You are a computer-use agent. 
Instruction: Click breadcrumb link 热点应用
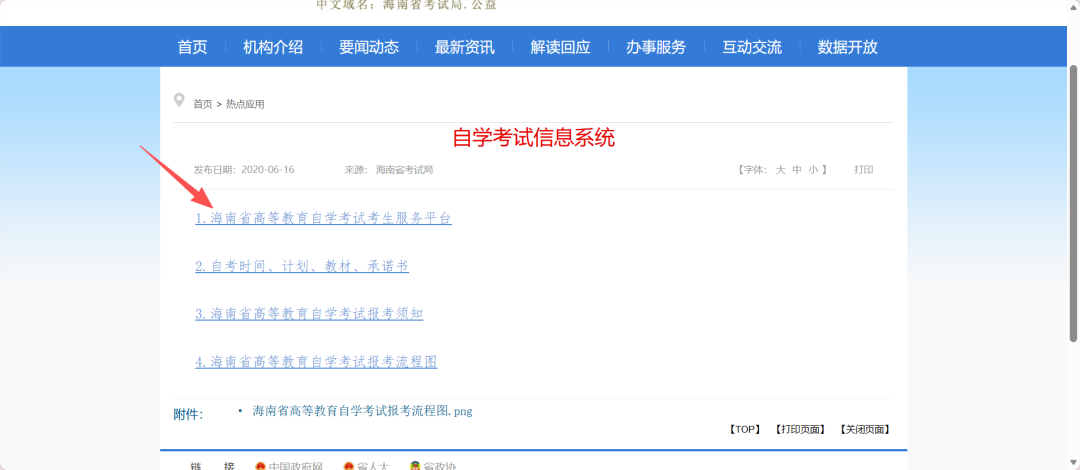(245, 104)
